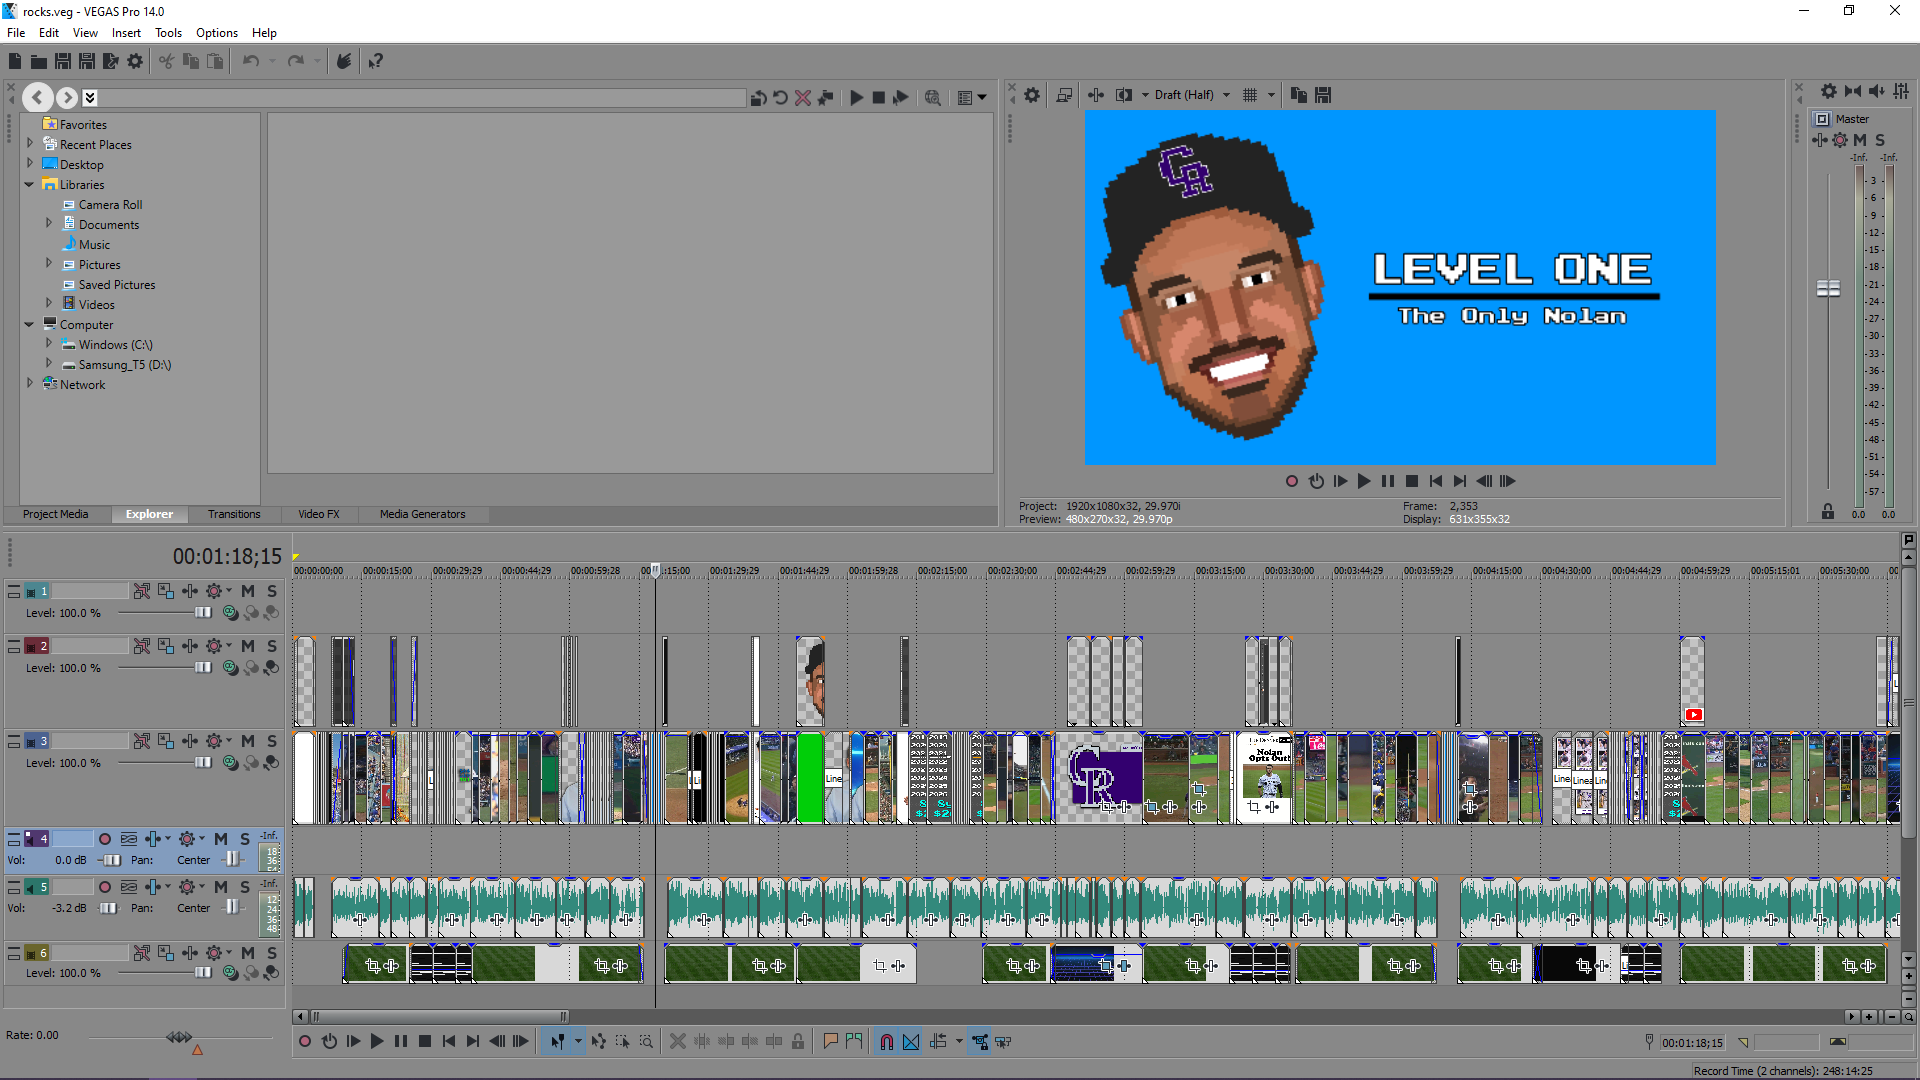Screen dimensions: 1920x1080
Task: Toggle Automatic Crossfades button
Action: pos(911,1042)
